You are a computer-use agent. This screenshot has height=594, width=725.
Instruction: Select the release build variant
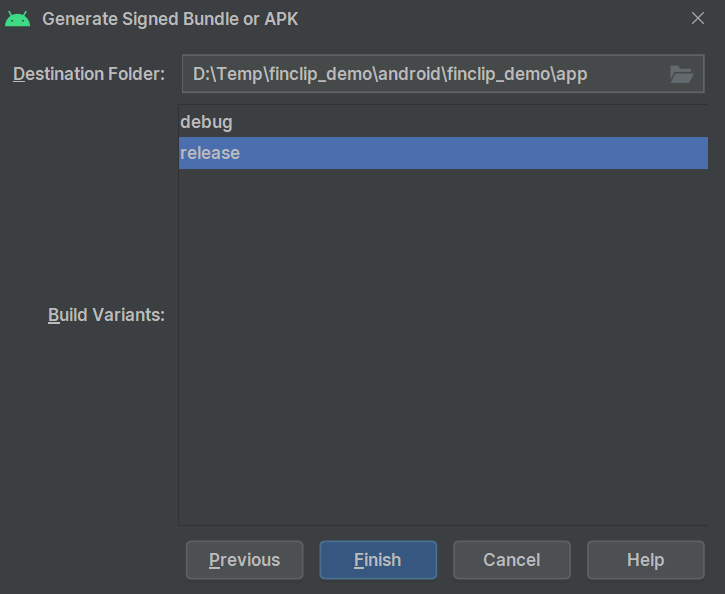pyautogui.click(x=210, y=153)
